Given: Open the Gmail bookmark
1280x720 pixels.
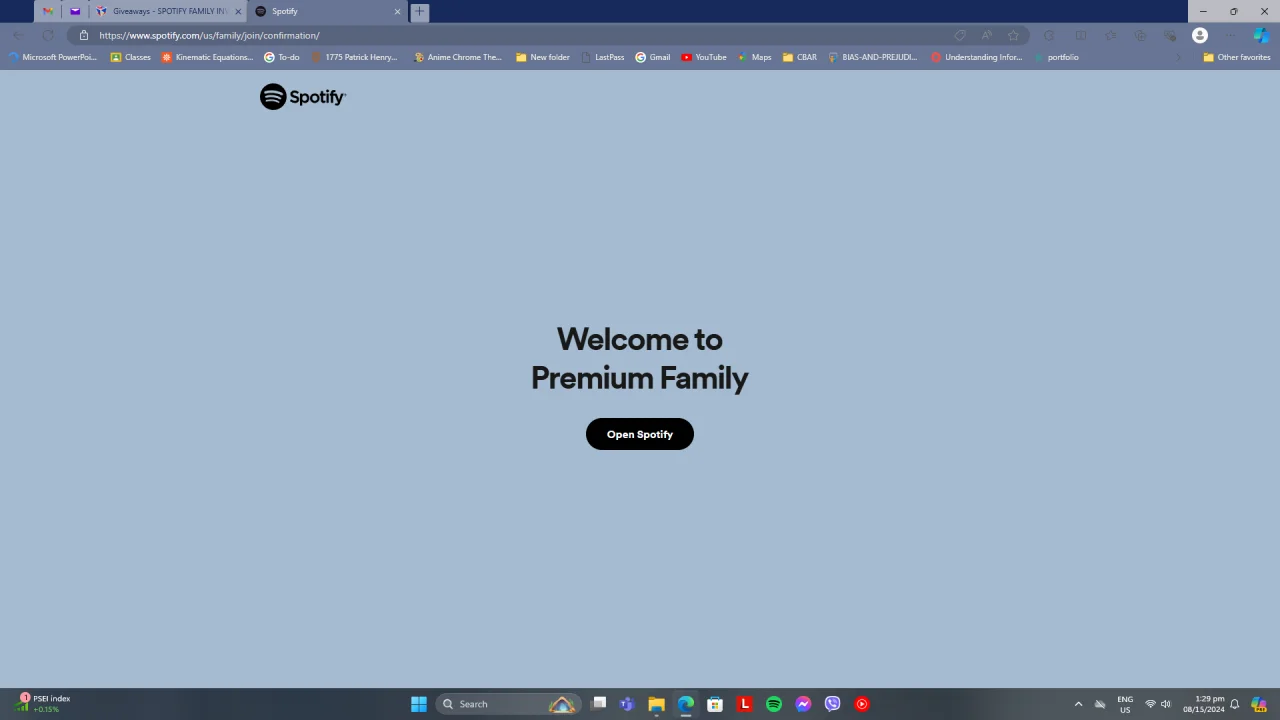Looking at the screenshot, I should pyautogui.click(x=653, y=57).
